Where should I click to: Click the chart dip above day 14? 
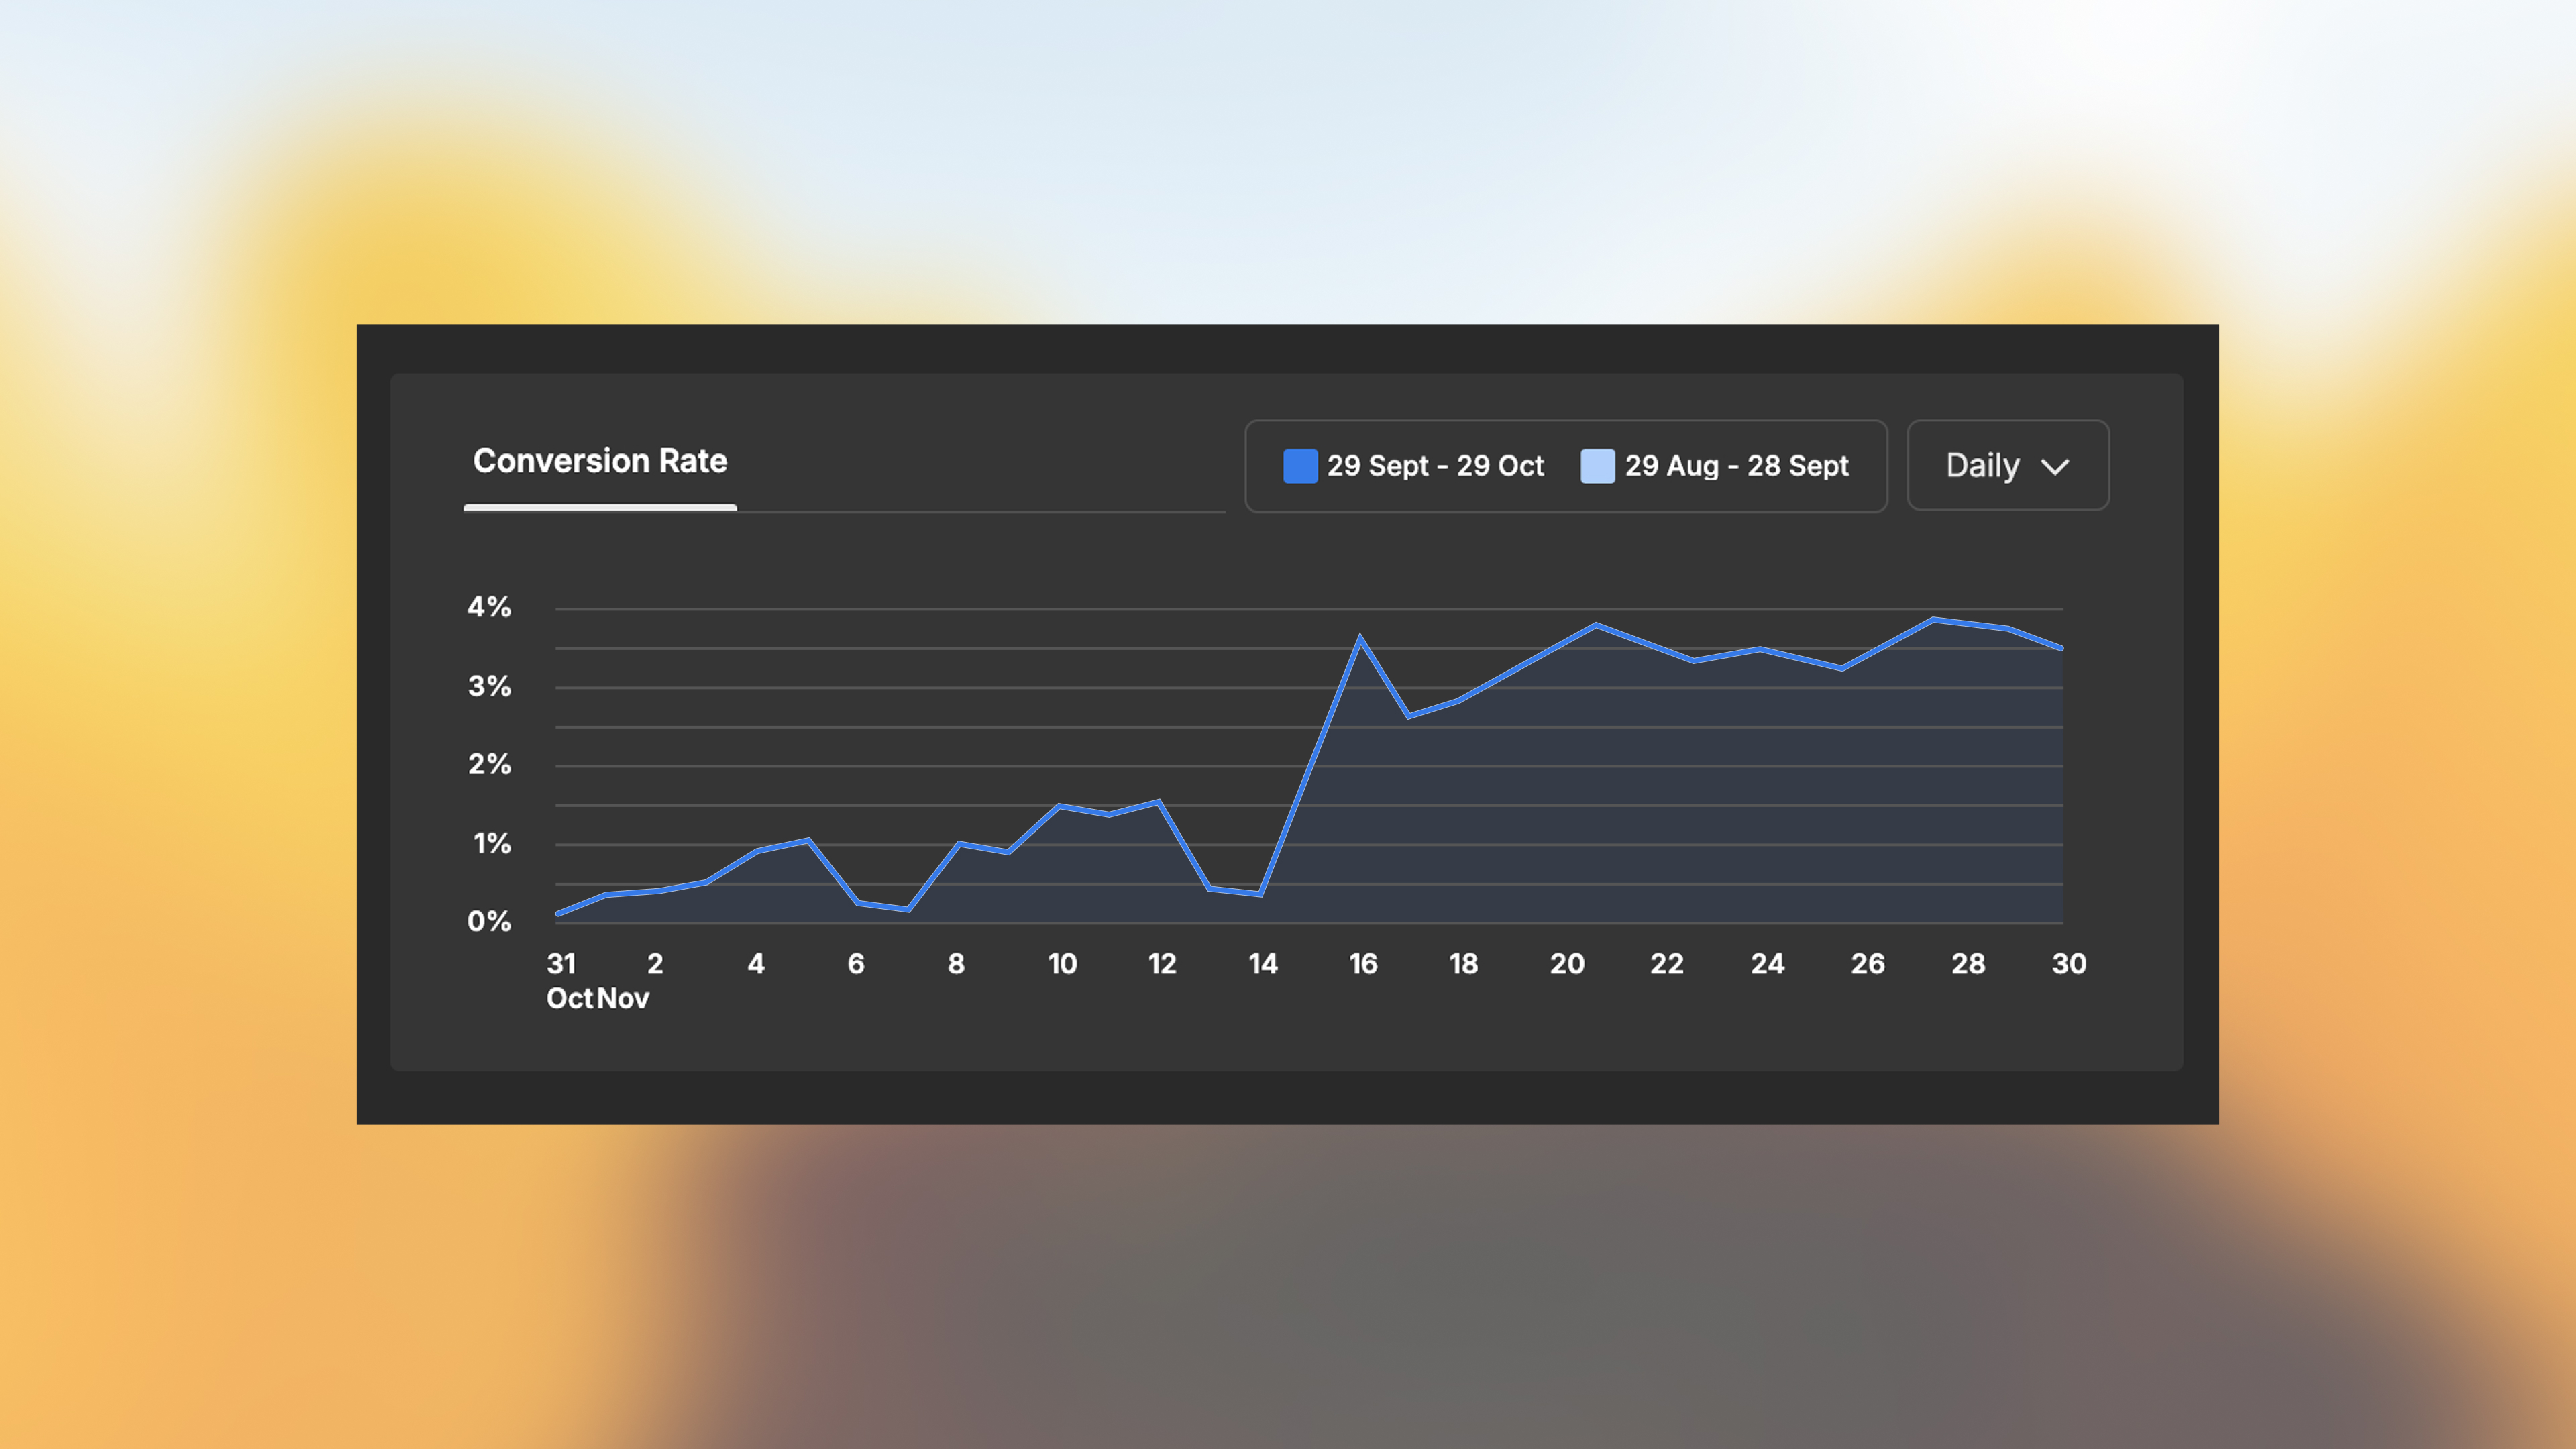[x=1260, y=893]
